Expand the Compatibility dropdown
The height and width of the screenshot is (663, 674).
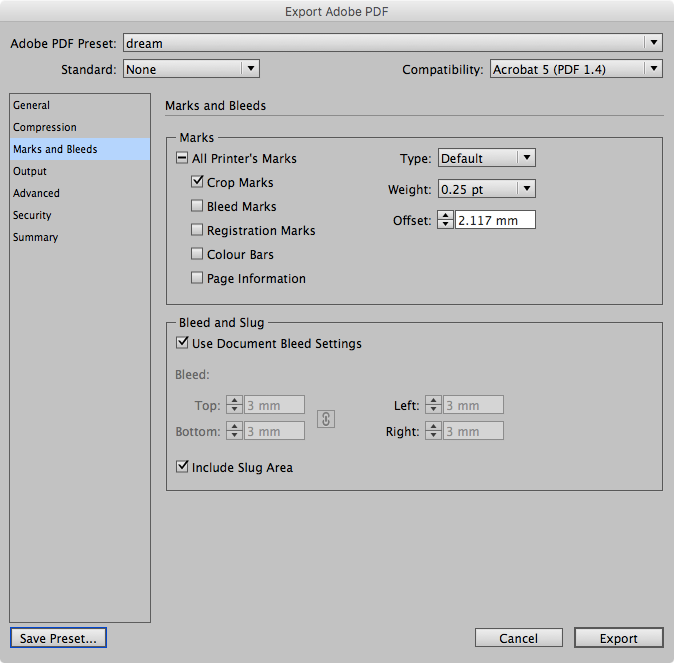point(576,69)
